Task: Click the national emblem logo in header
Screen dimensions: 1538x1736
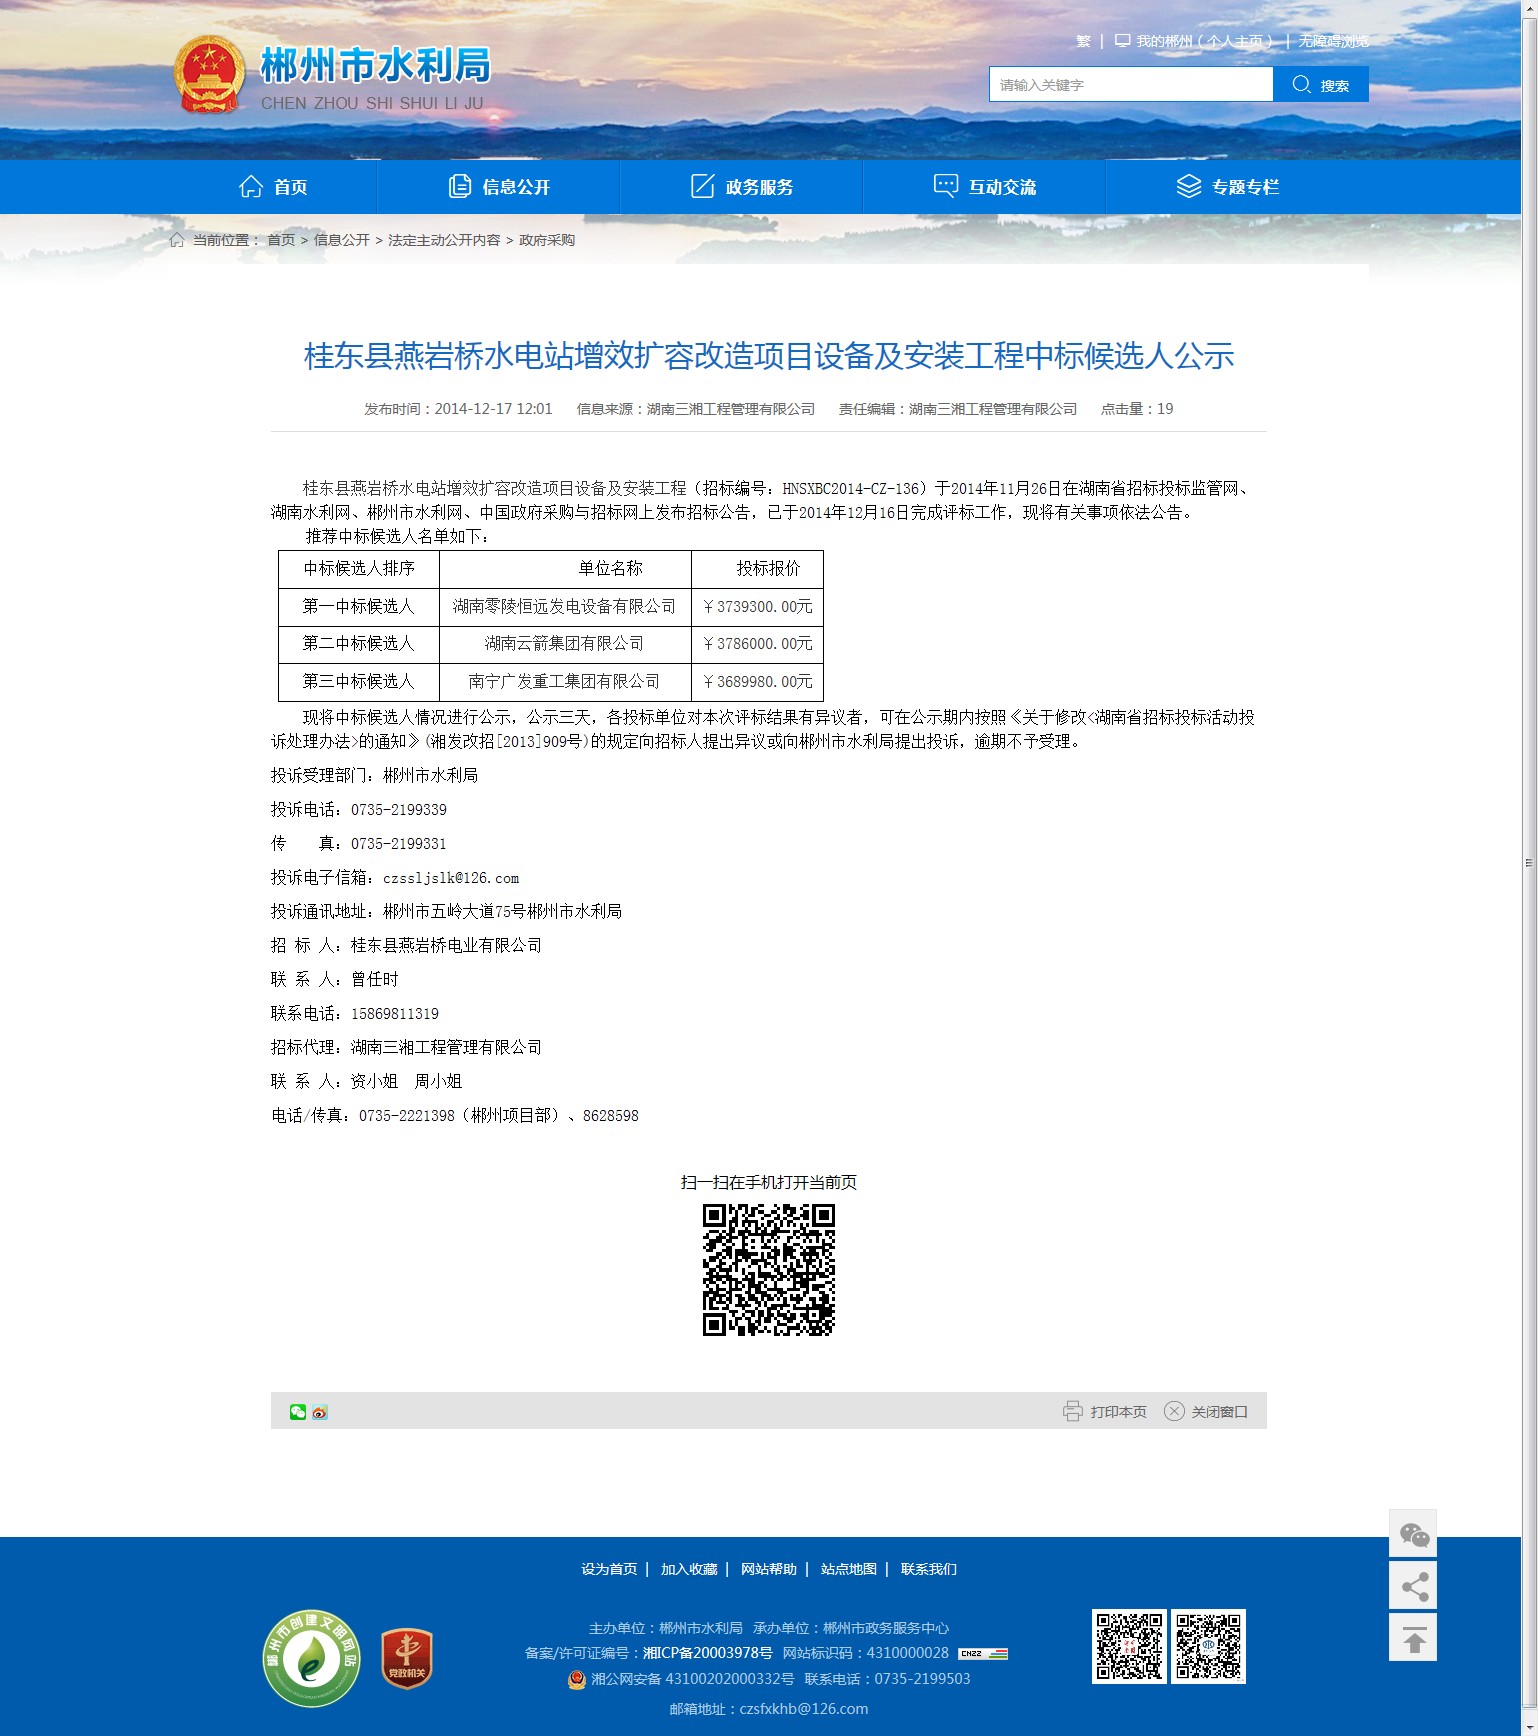Action: tap(209, 76)
